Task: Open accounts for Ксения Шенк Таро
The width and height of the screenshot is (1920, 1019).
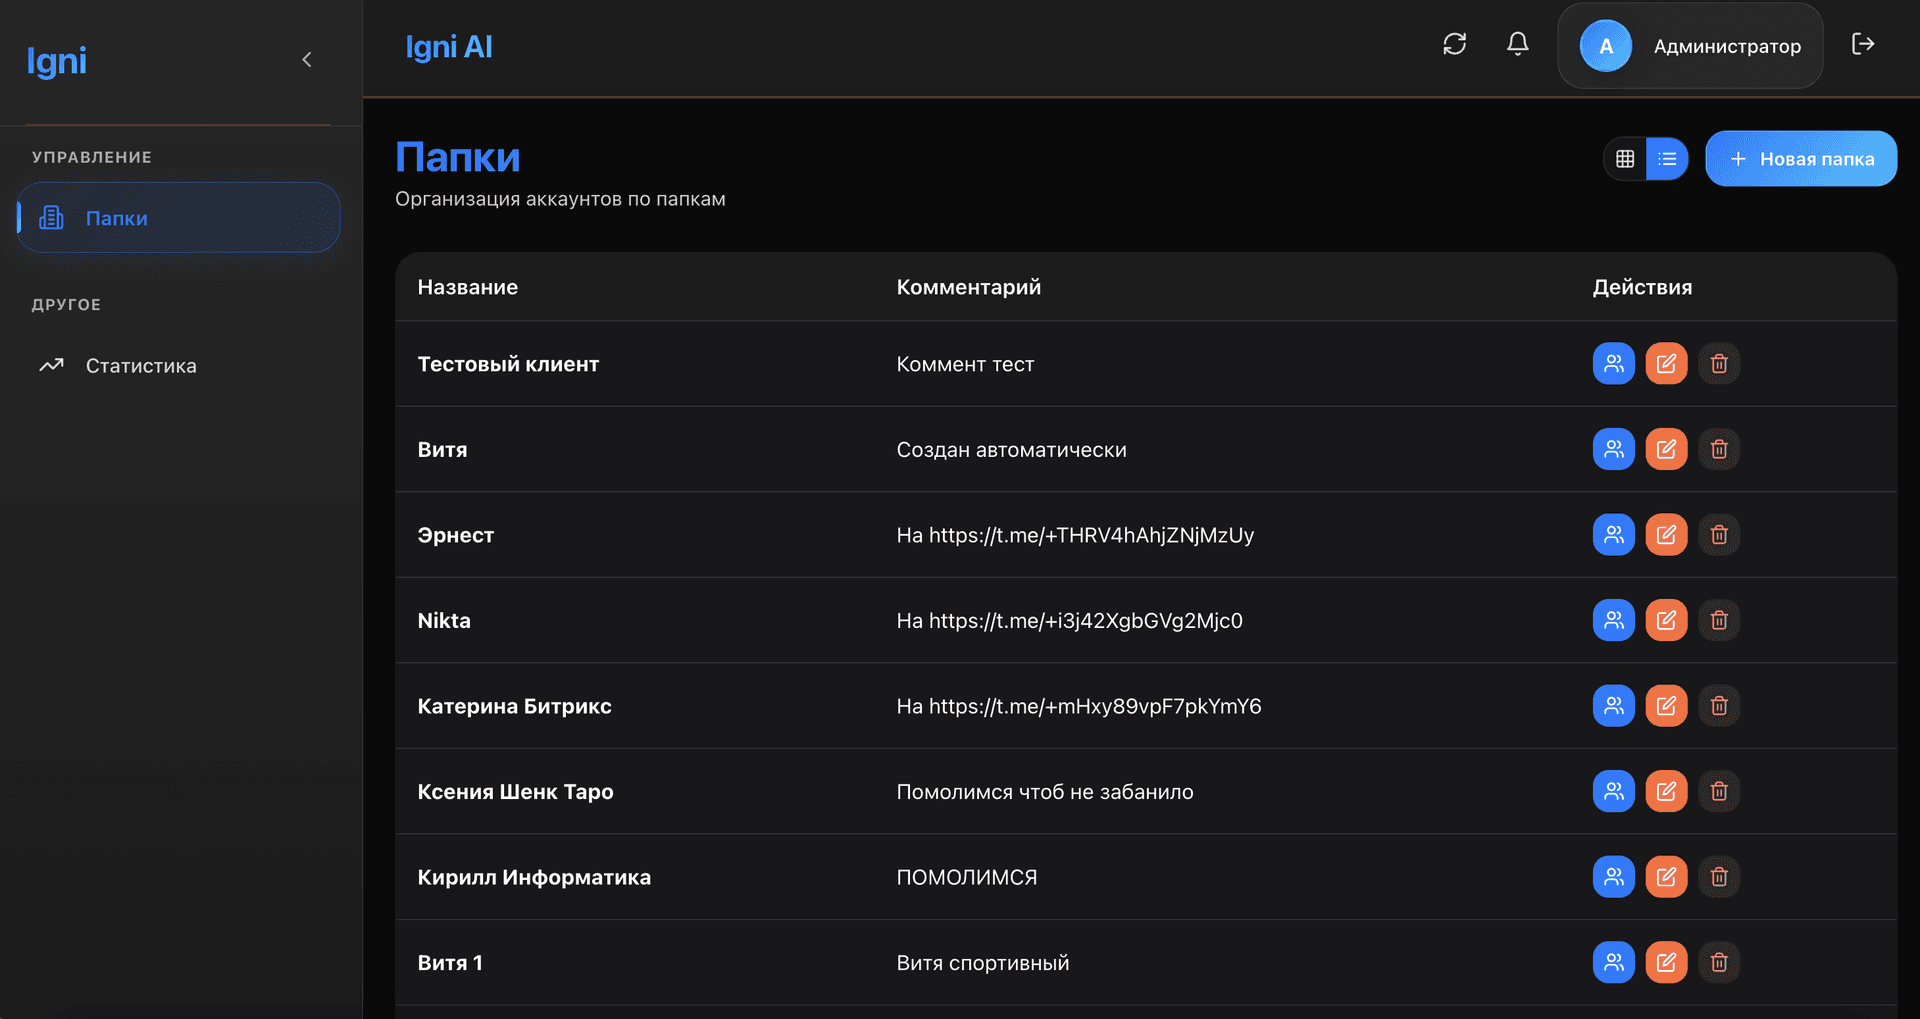Action: (1613, 791)
